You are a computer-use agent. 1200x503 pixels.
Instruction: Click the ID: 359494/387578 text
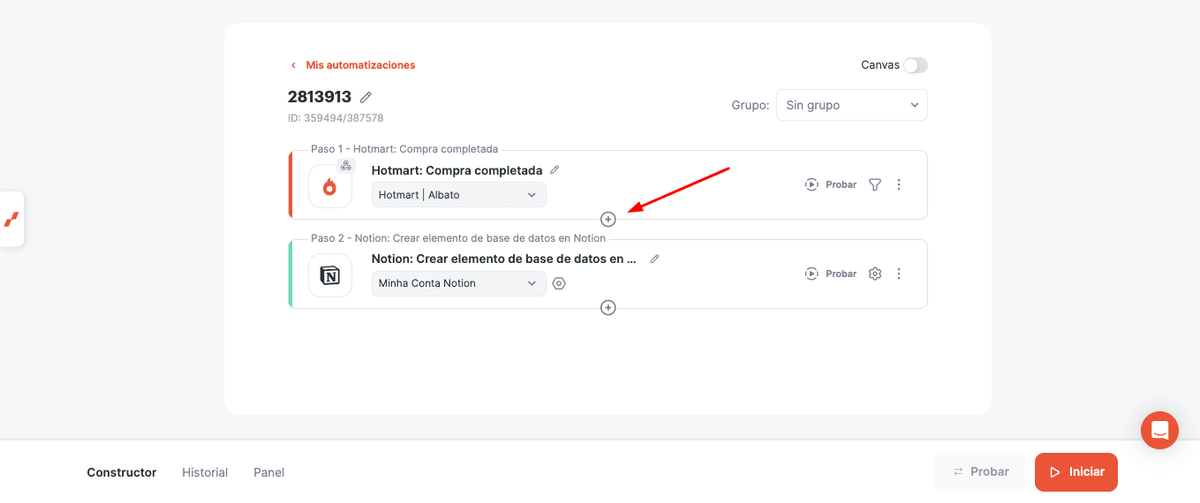click(336, 118)
